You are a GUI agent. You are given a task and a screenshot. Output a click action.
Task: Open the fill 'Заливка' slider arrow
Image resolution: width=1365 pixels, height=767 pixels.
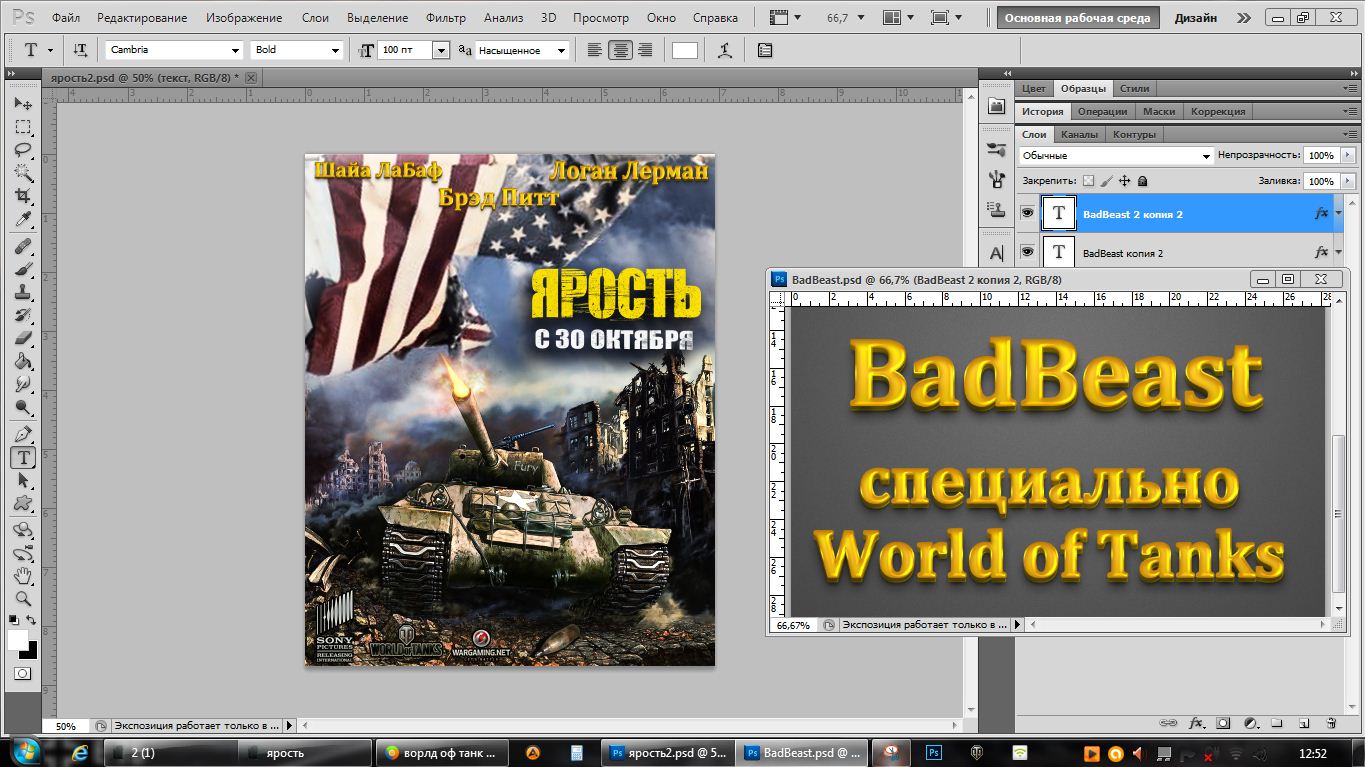coord(1348,181)
